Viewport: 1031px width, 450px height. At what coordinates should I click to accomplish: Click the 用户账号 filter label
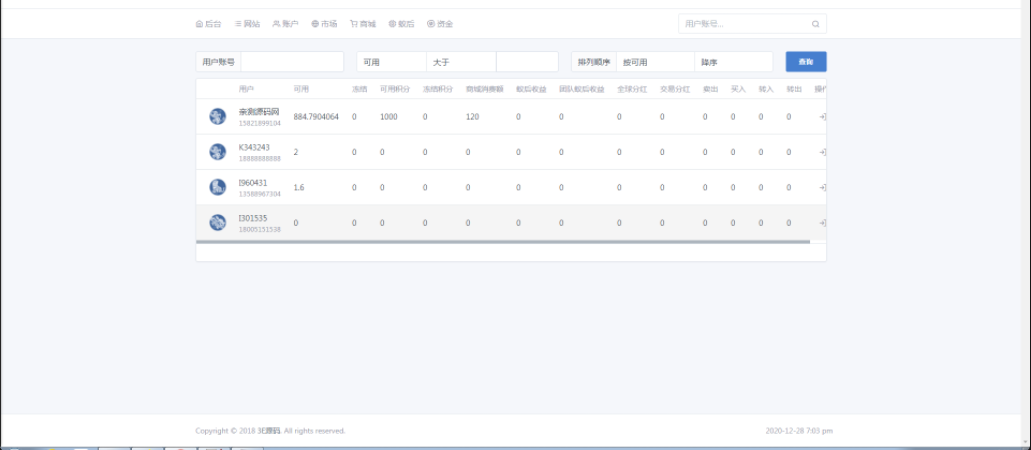tap(219, 62)
